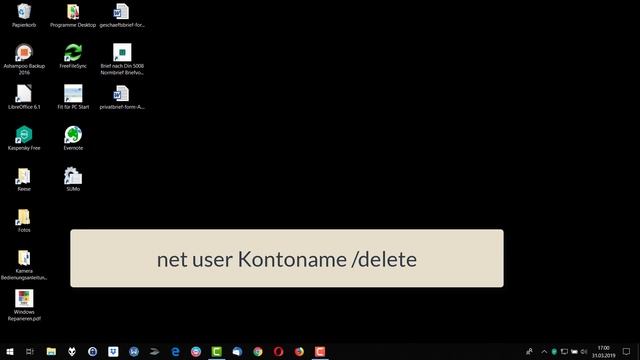Open the People icon in taskbar
Screen dimensions: 640x360
(529, 351)
